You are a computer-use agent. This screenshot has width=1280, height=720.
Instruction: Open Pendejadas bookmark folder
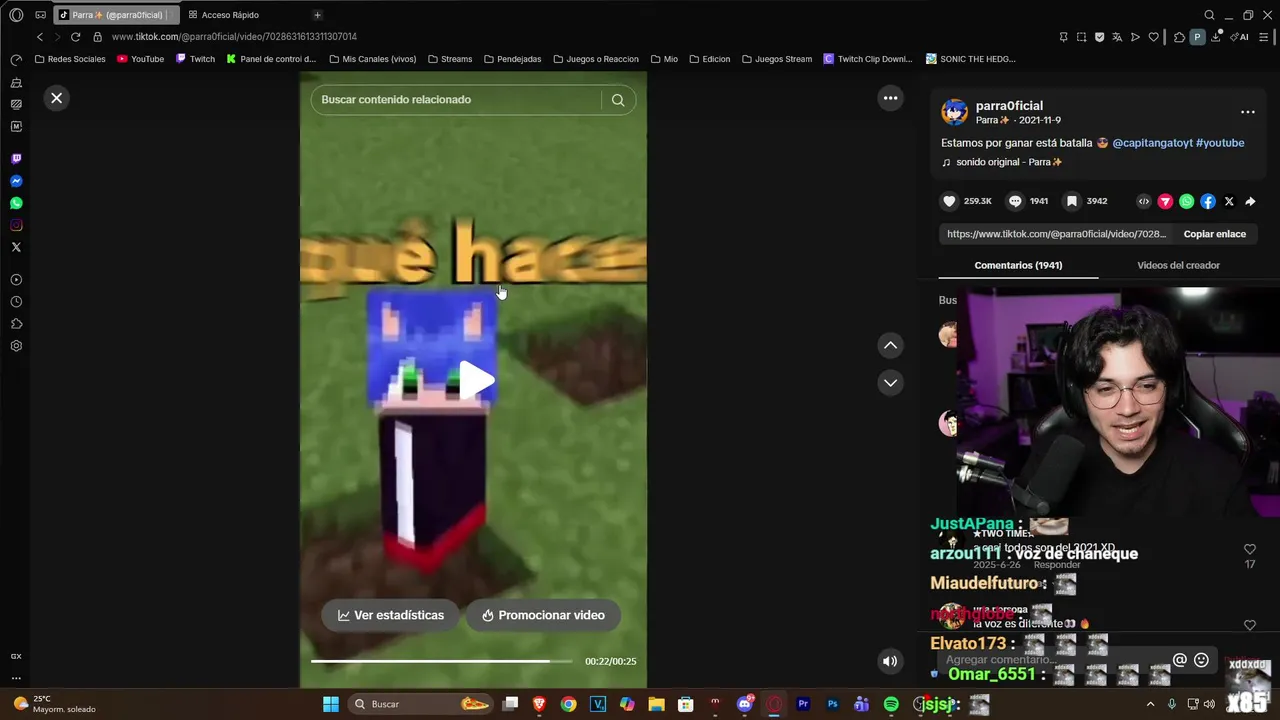(512, 59)
